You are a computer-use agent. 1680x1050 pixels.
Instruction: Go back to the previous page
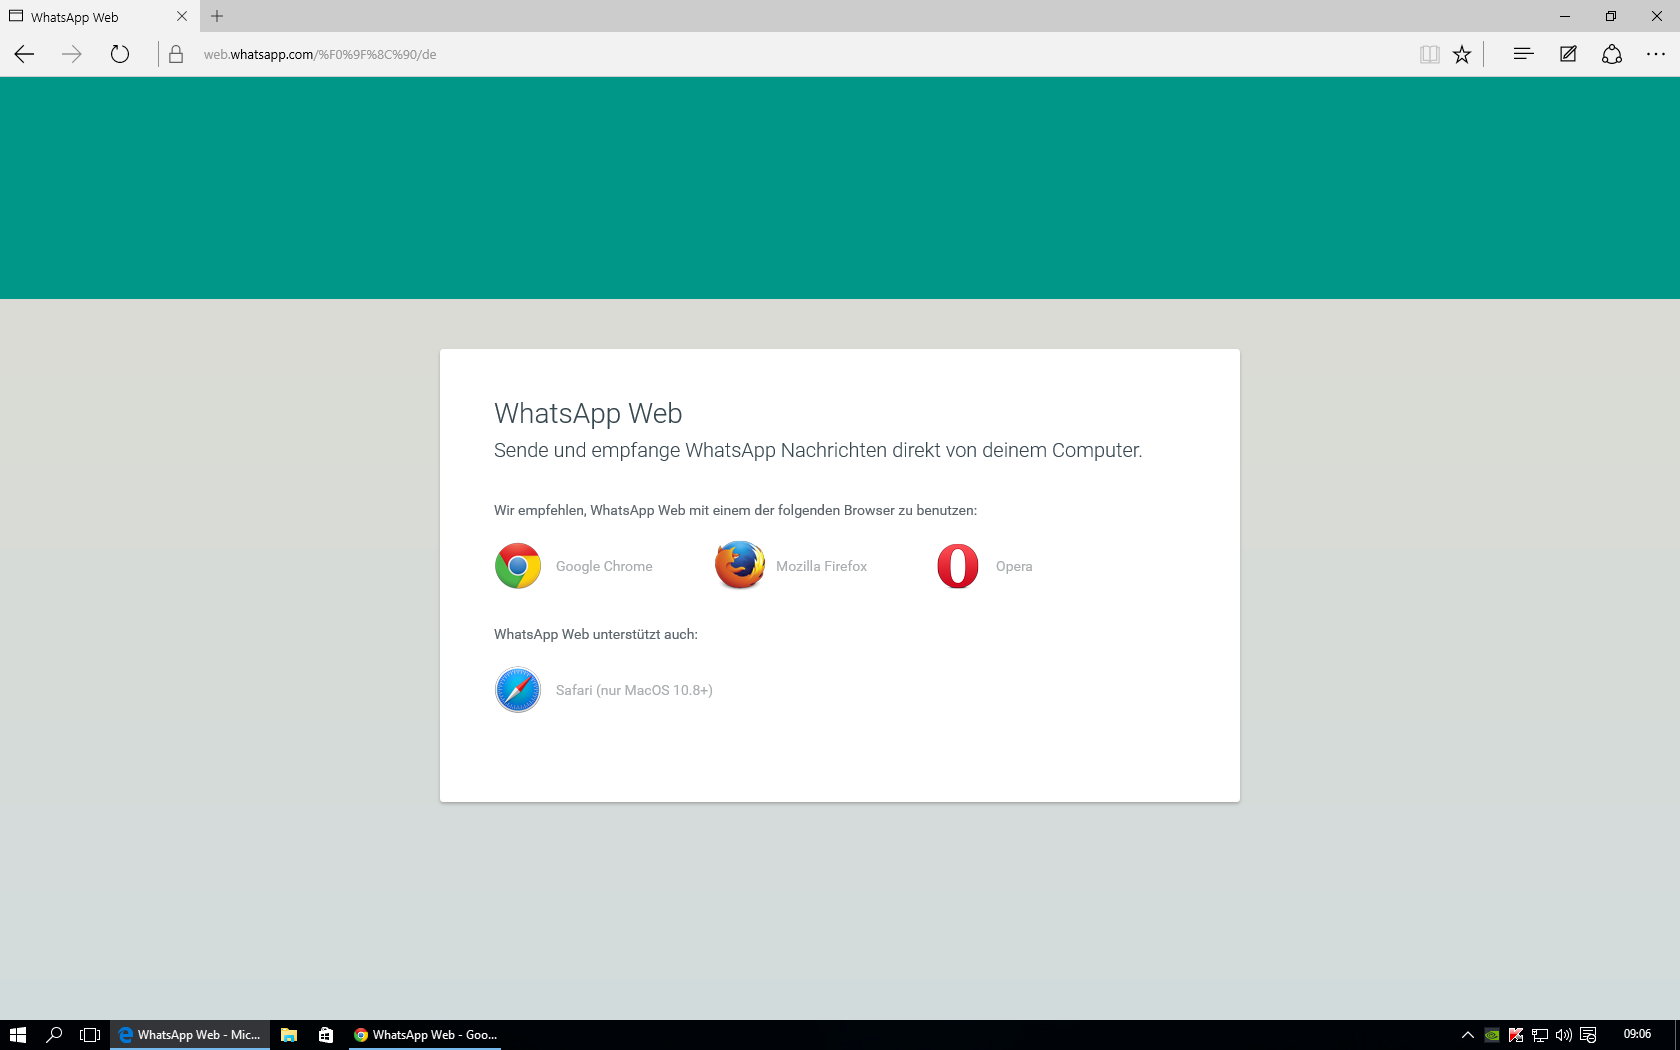click(x=24, y=54)
